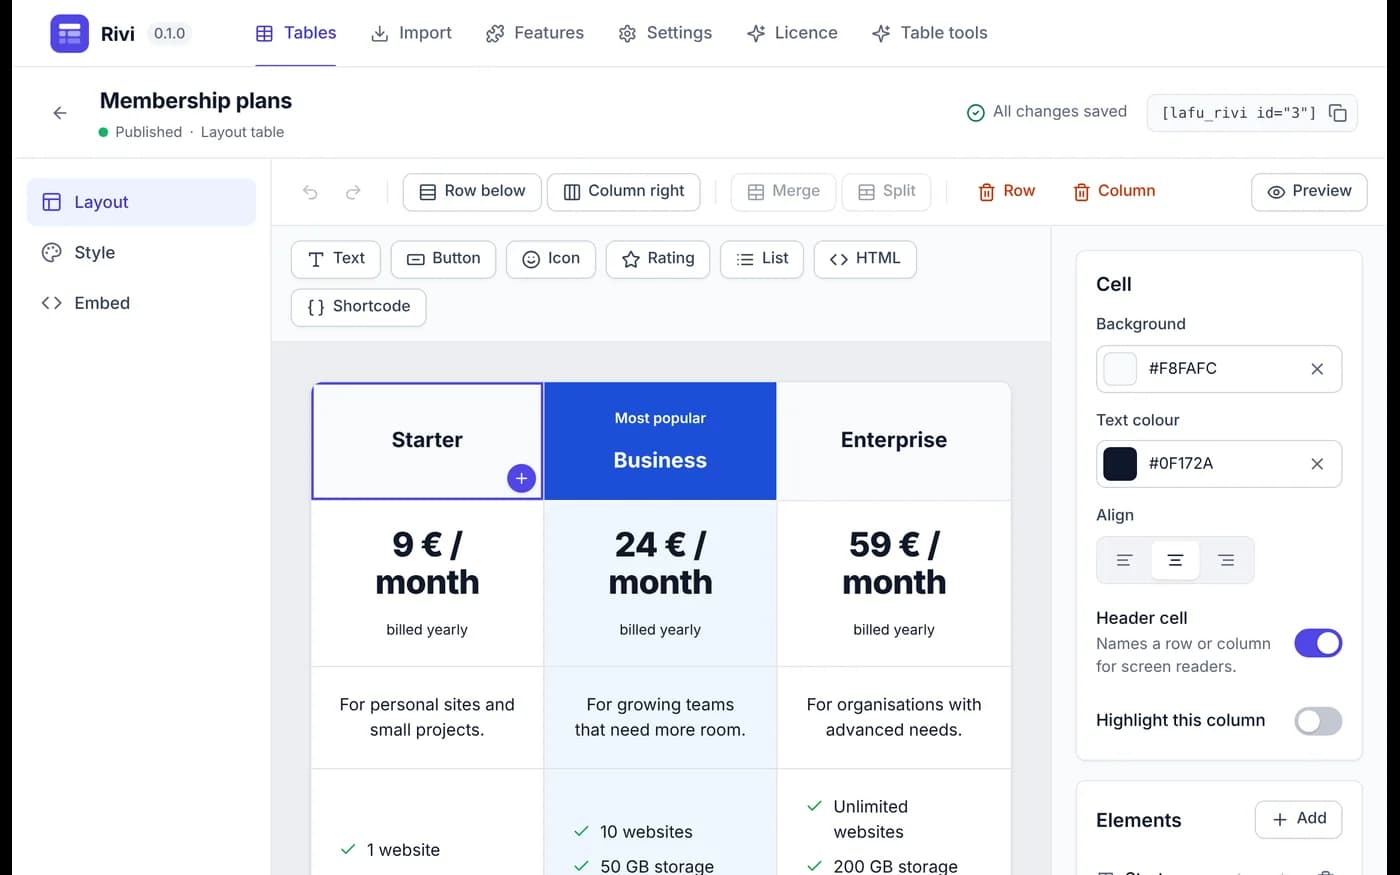The height and width of the screenshot is (875, 1400).
Task: Edit the #0F172A text colour field
Action: [1220, 464]
